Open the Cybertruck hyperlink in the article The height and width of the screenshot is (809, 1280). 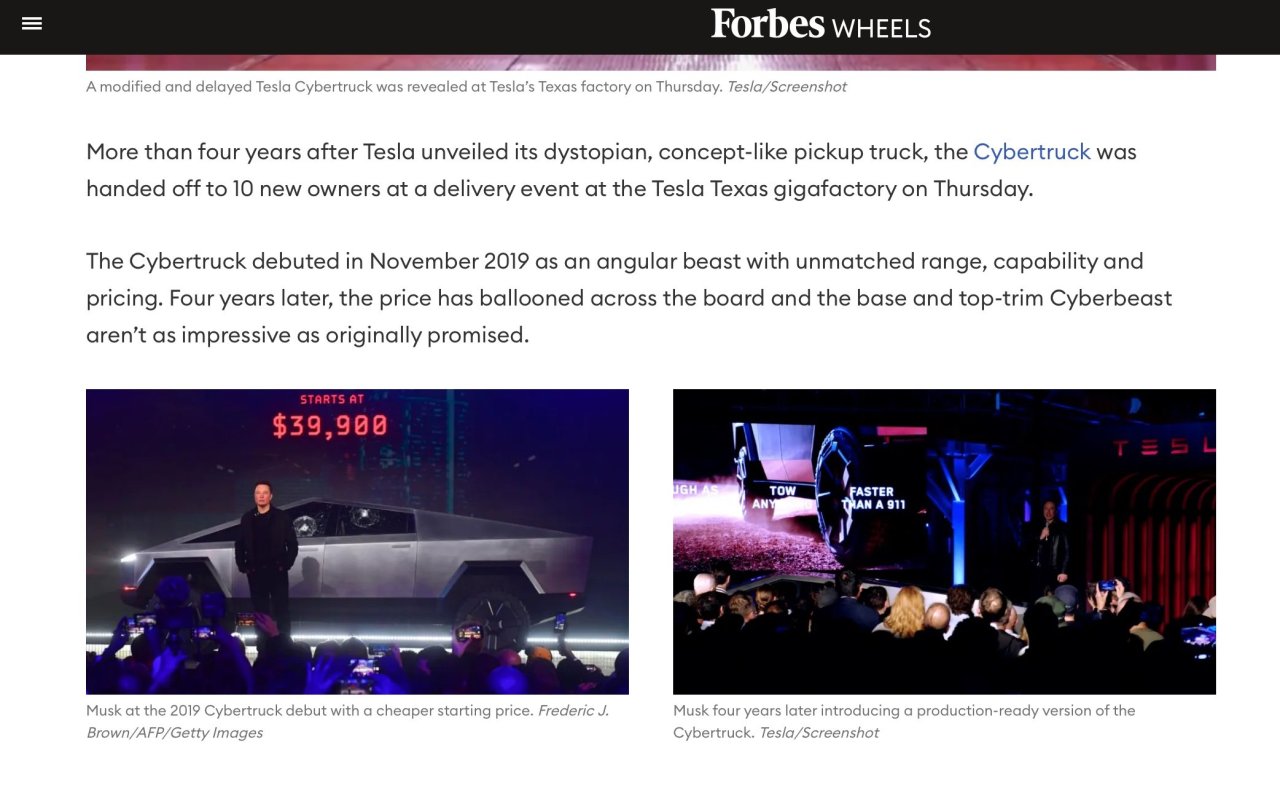click(1031, 152)
